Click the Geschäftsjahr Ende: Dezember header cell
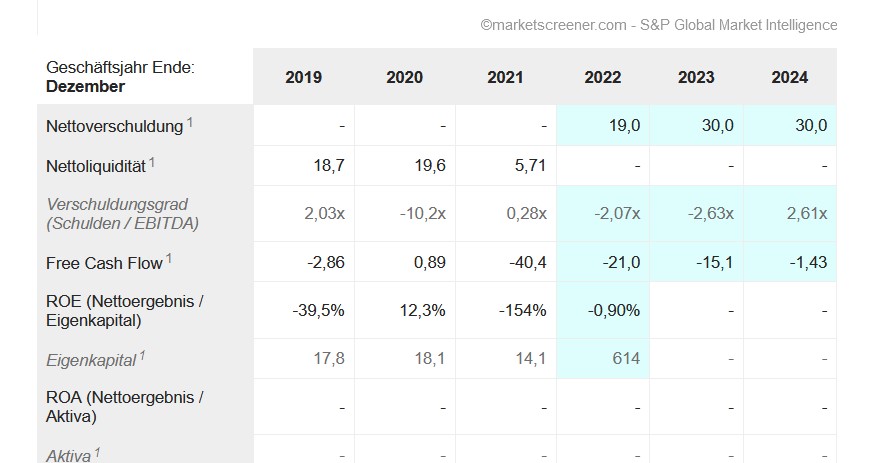Viewport: 873px width, 463px height. pos(120,77)
